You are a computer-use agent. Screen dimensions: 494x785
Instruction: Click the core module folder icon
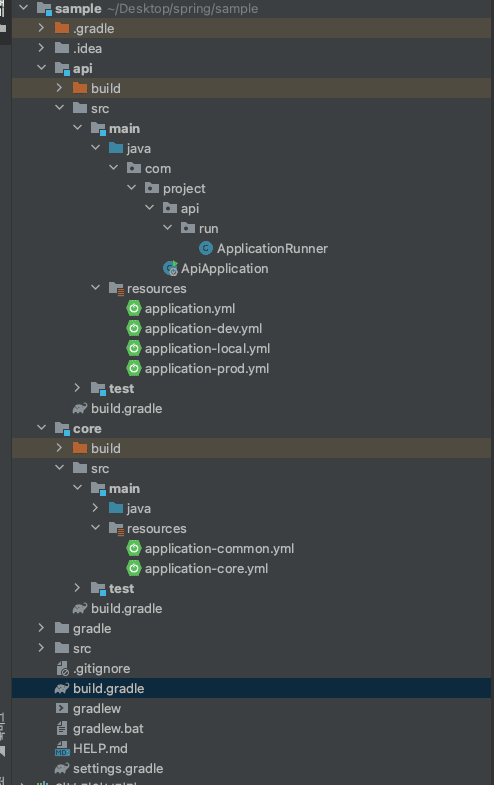pos(62,429)
